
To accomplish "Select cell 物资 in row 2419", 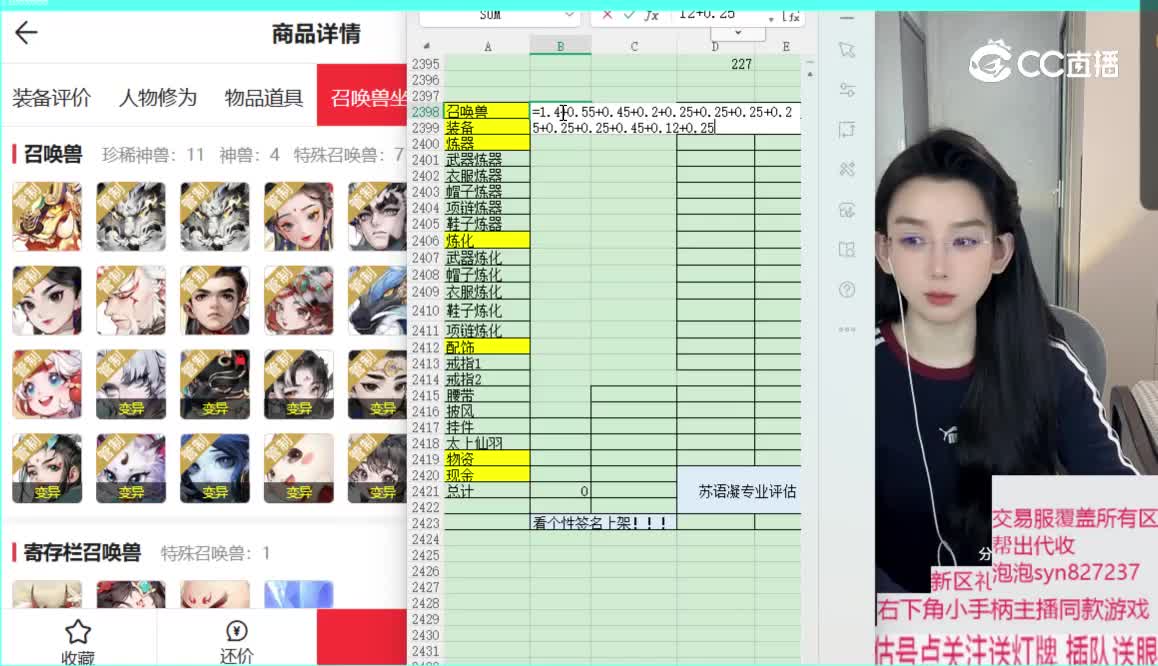I will [487, 459].
